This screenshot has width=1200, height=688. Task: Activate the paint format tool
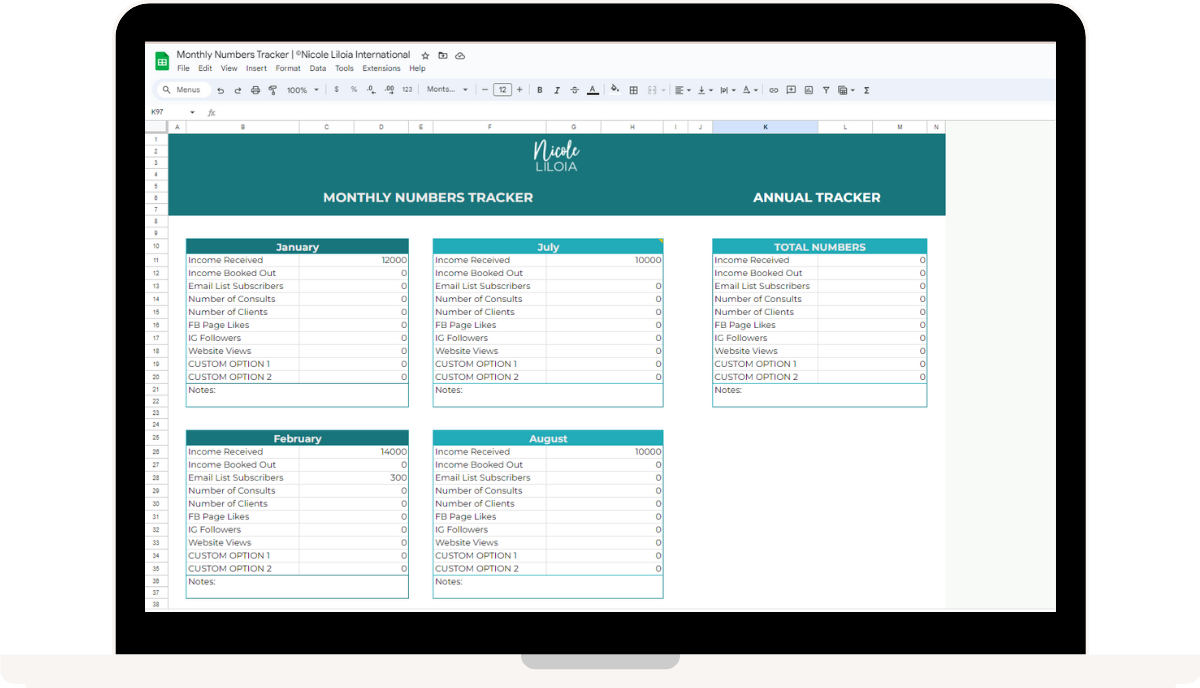(x=272, y=90)
